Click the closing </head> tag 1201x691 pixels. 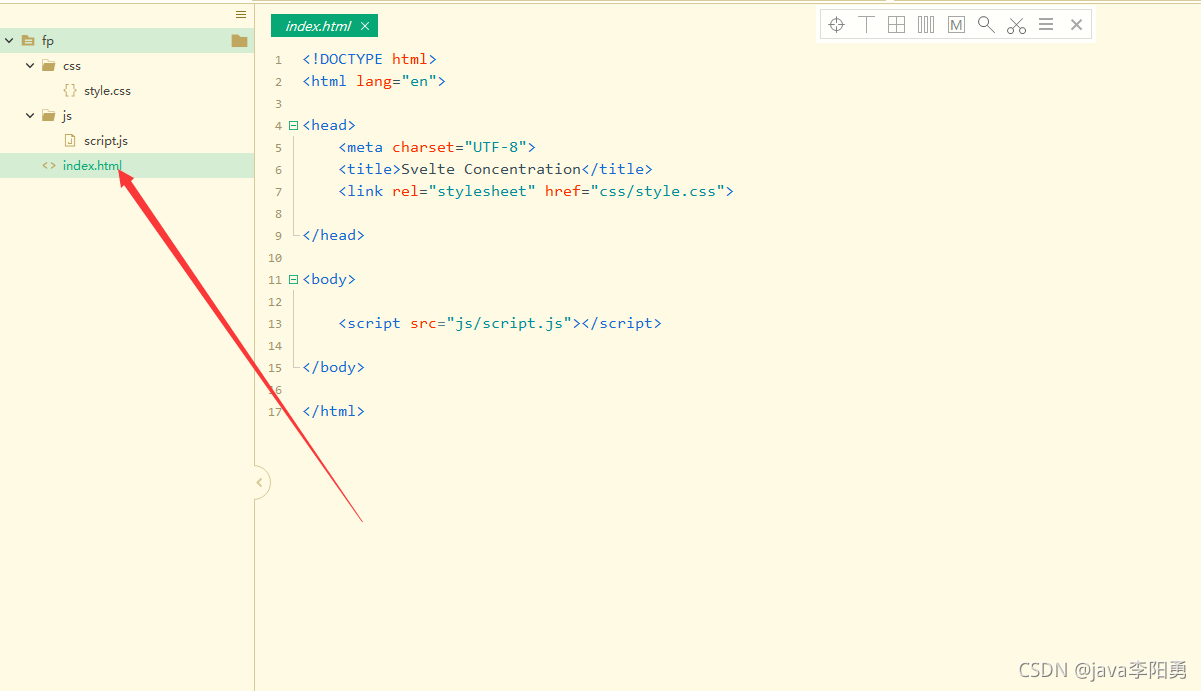click(x=334, y=235)
